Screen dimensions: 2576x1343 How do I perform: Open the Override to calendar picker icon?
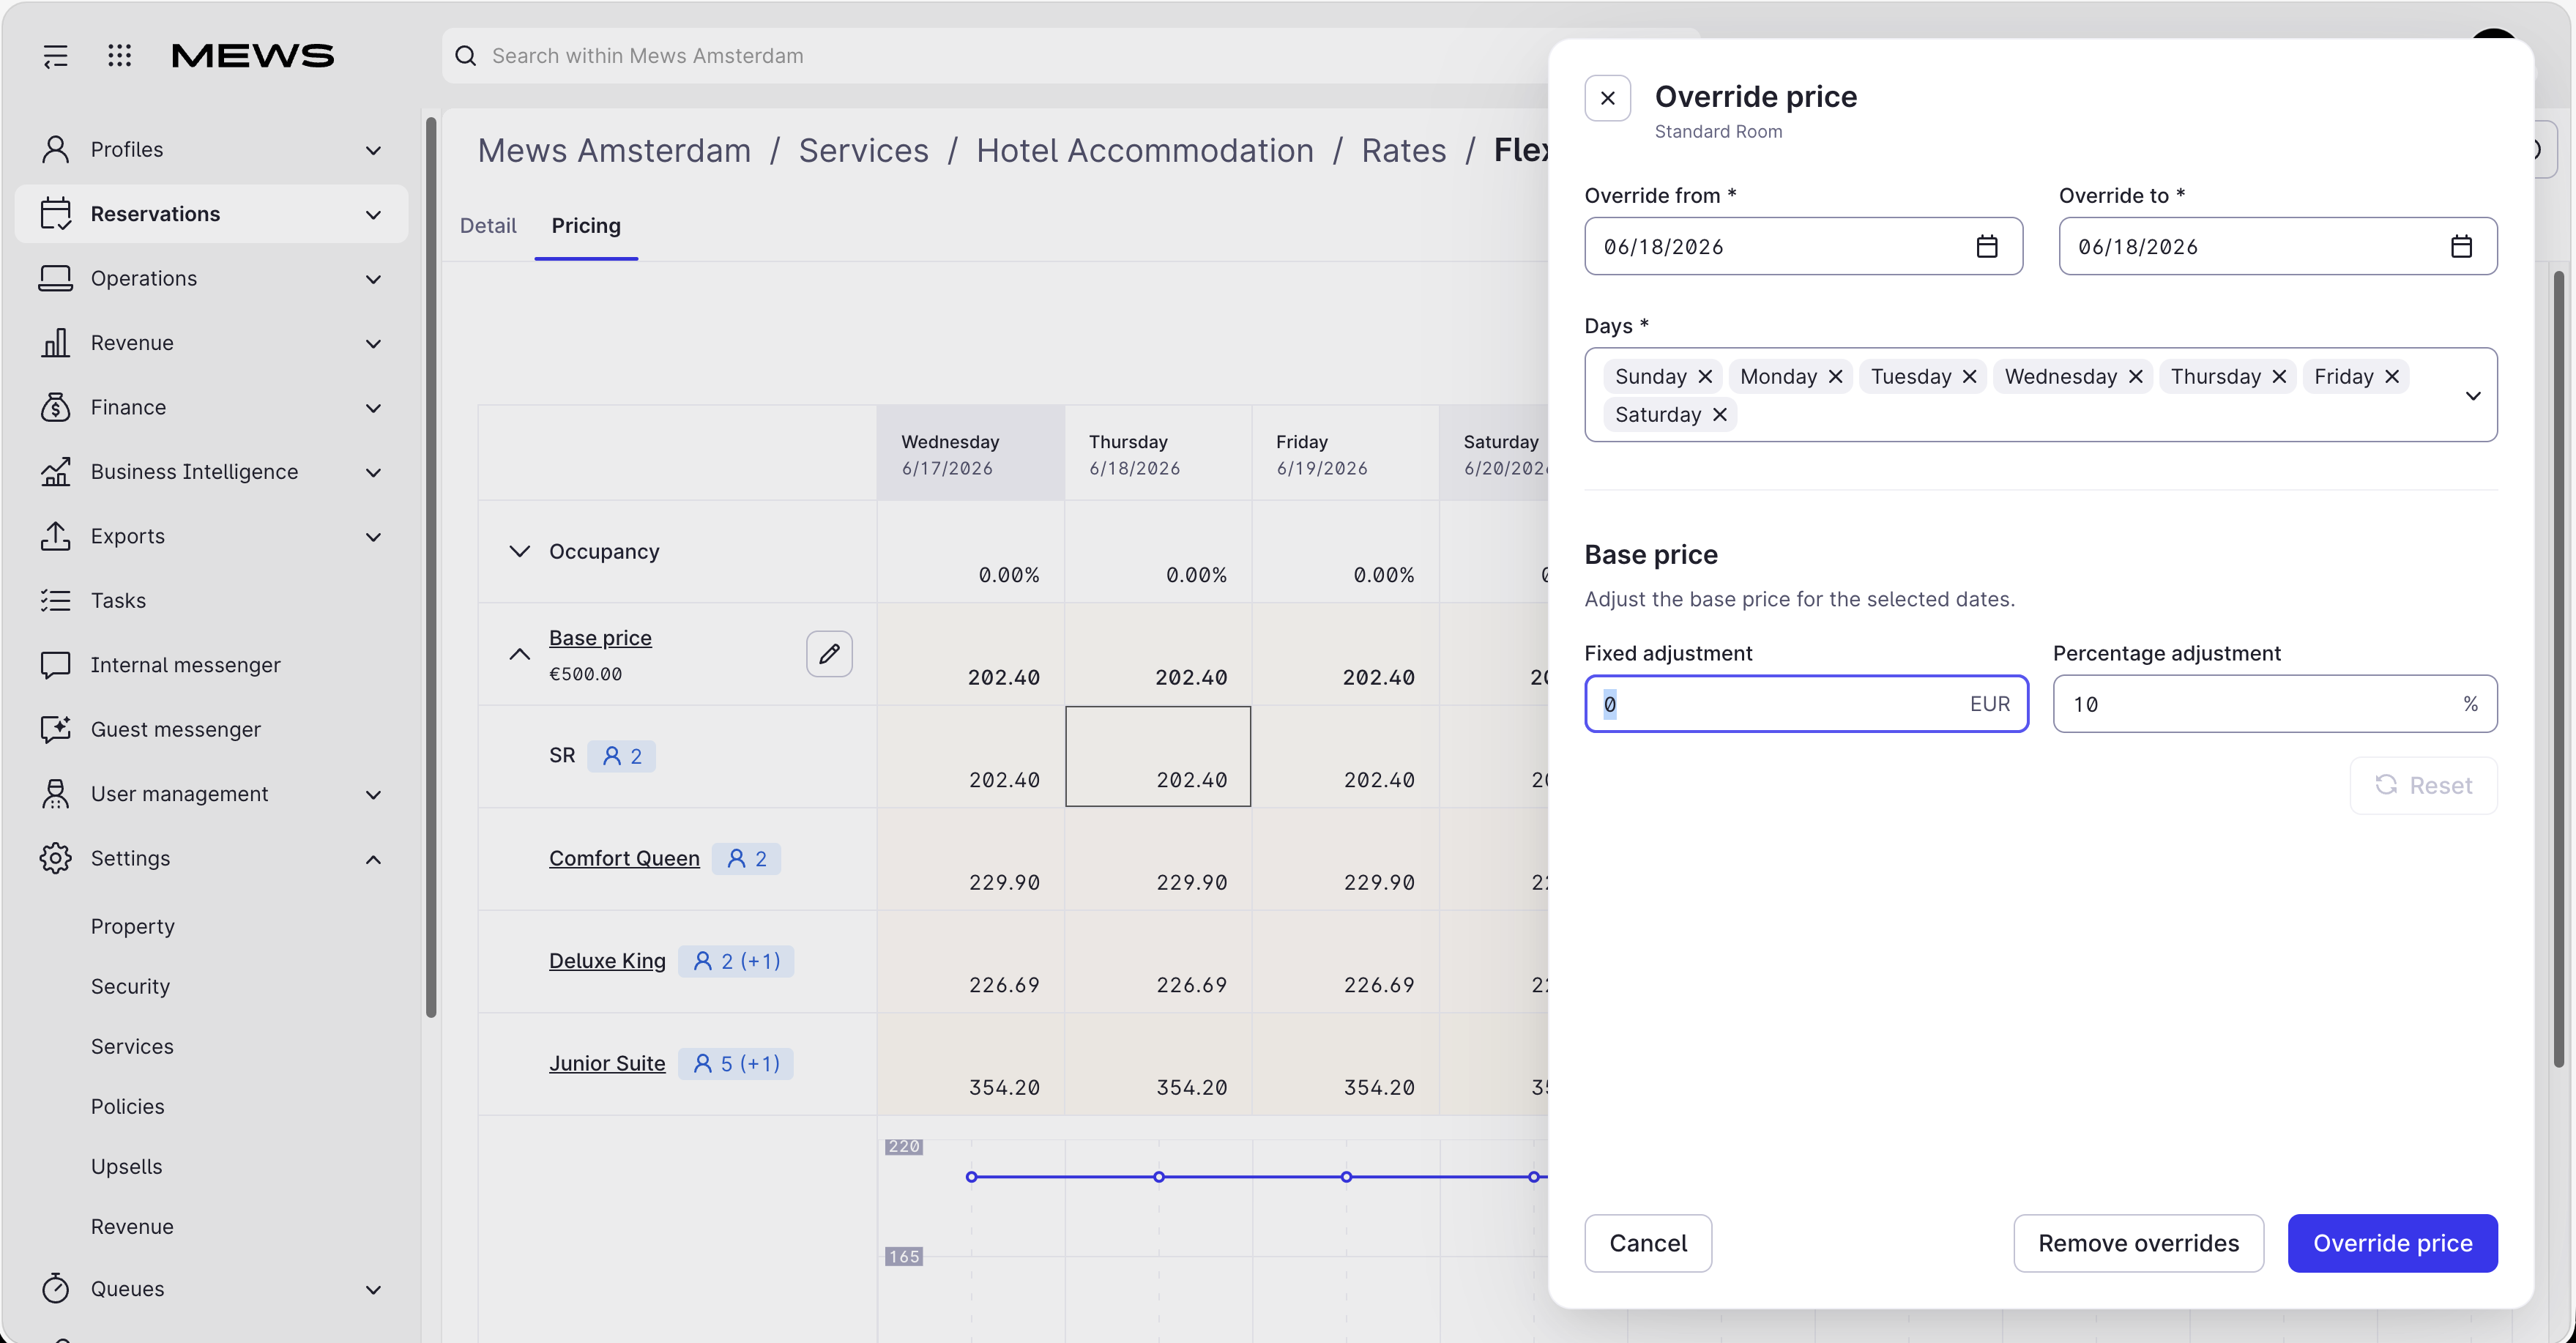click(2461, 246)
